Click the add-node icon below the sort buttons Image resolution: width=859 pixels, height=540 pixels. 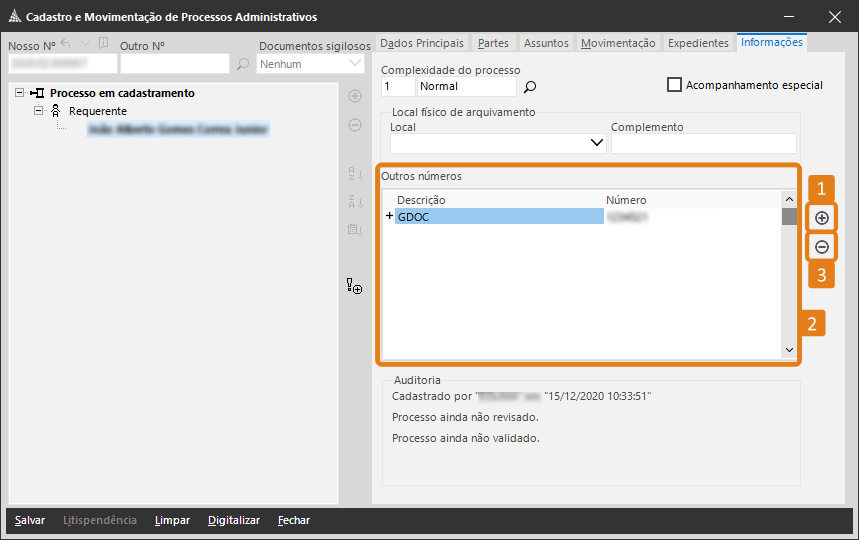[x=354, y=287]
